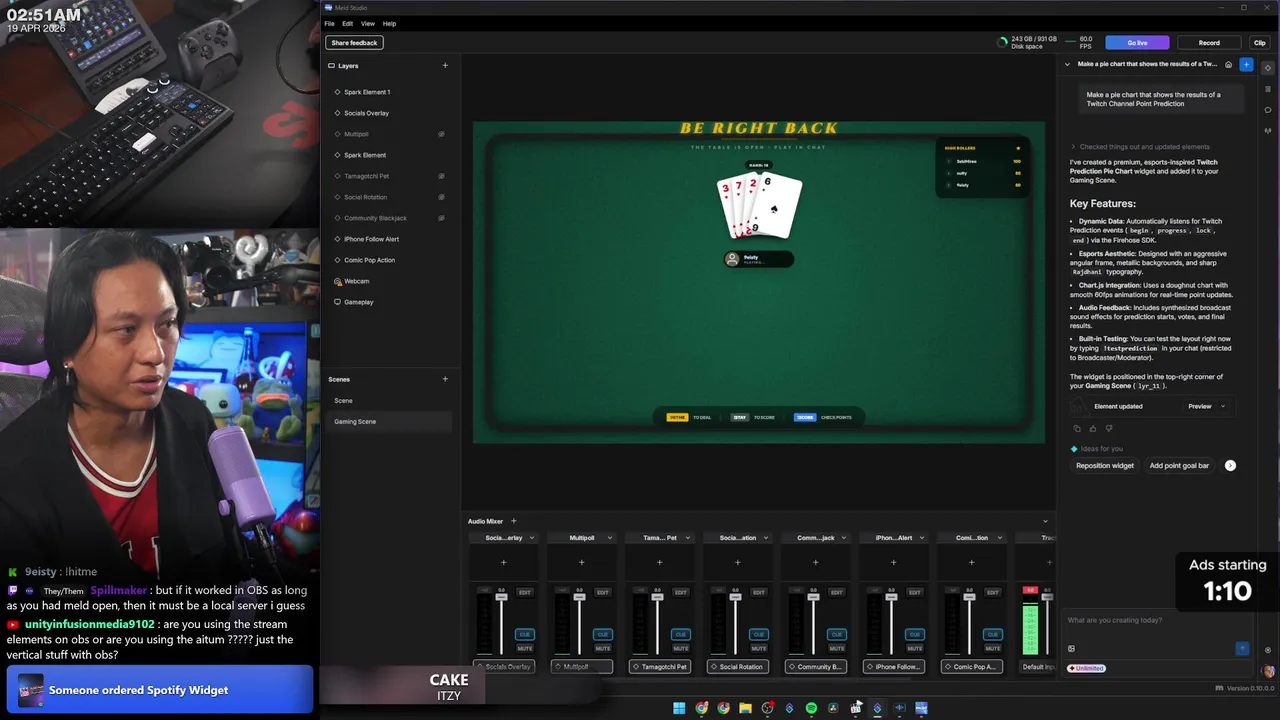Viewport: 1280px width, 720px height.
Task: Click the Add point goal bar suggestion
Action: [1179, 465]
